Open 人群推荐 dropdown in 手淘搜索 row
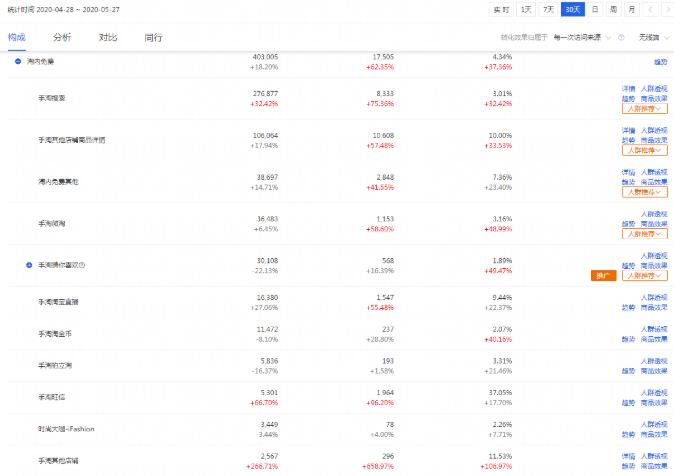 coord(645,108)
